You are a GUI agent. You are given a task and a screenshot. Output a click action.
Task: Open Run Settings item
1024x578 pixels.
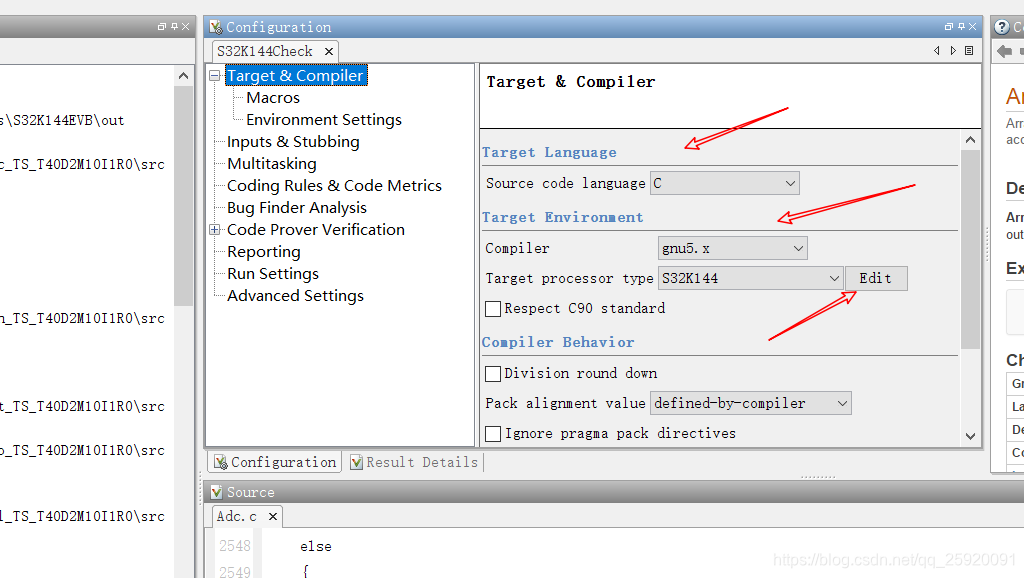pyautogui.click(x=273, y=274)
